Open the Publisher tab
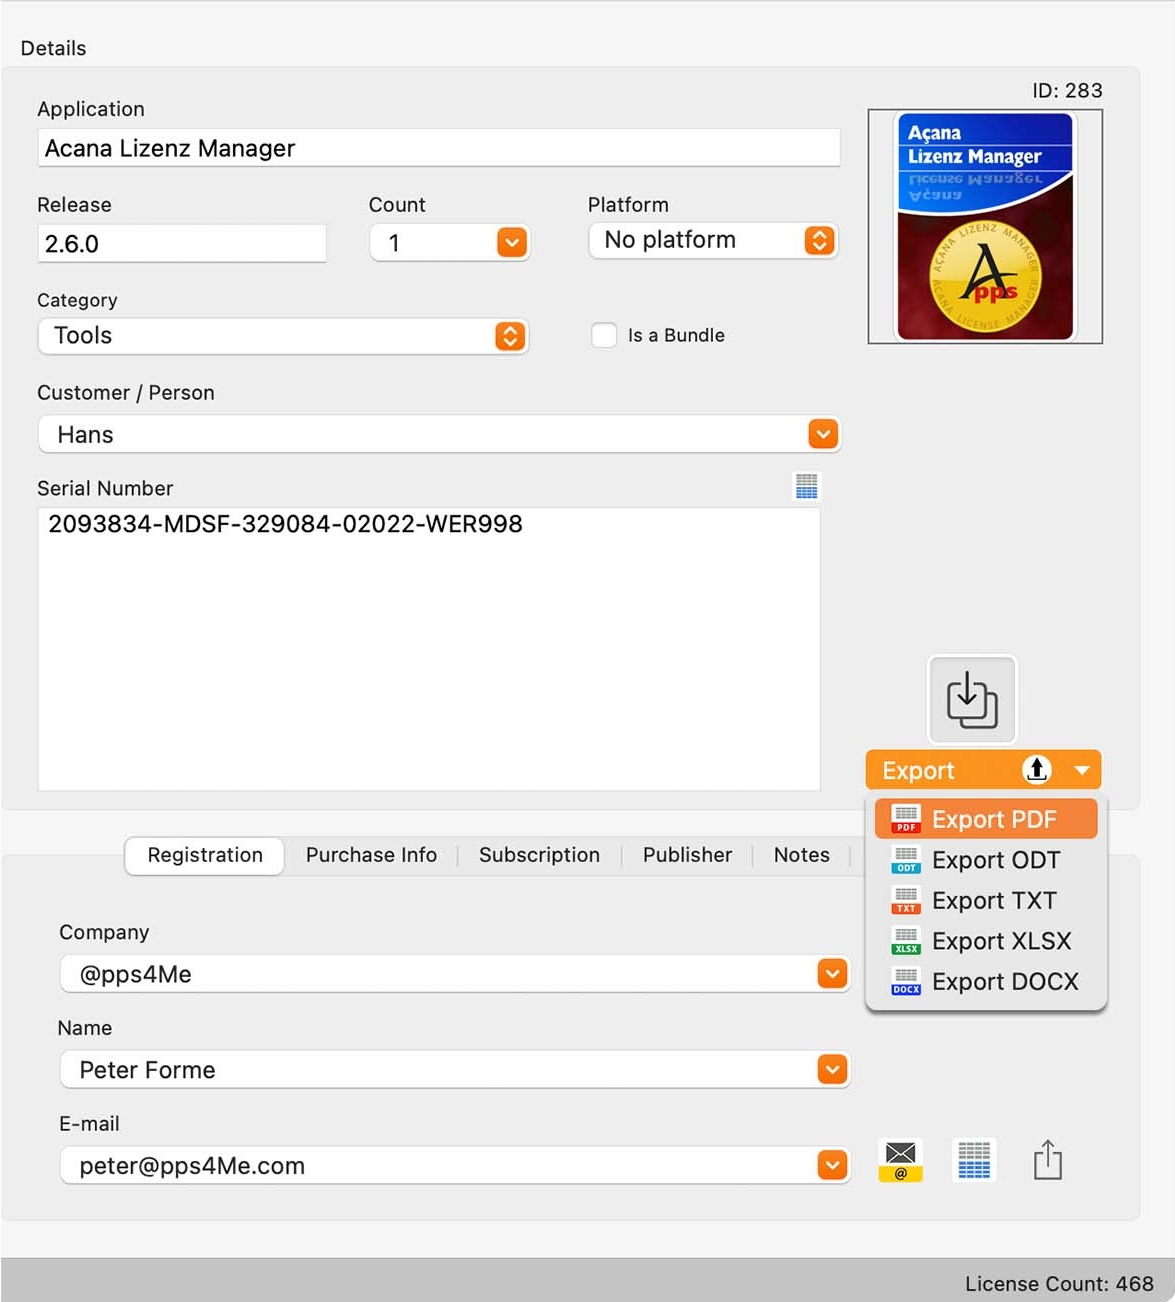Viewport: 1175px width, 1302px height. pos(687,855)
